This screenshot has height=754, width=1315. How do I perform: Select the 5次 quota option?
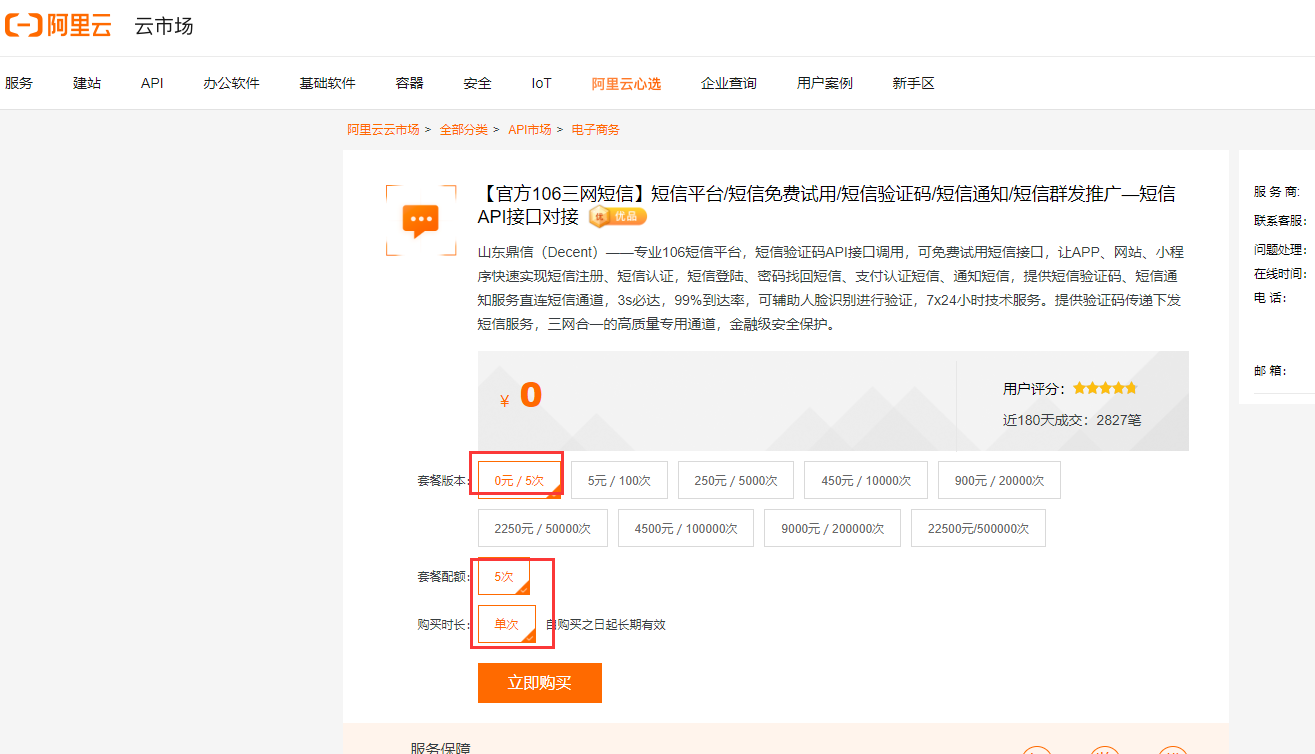point(503,576)
